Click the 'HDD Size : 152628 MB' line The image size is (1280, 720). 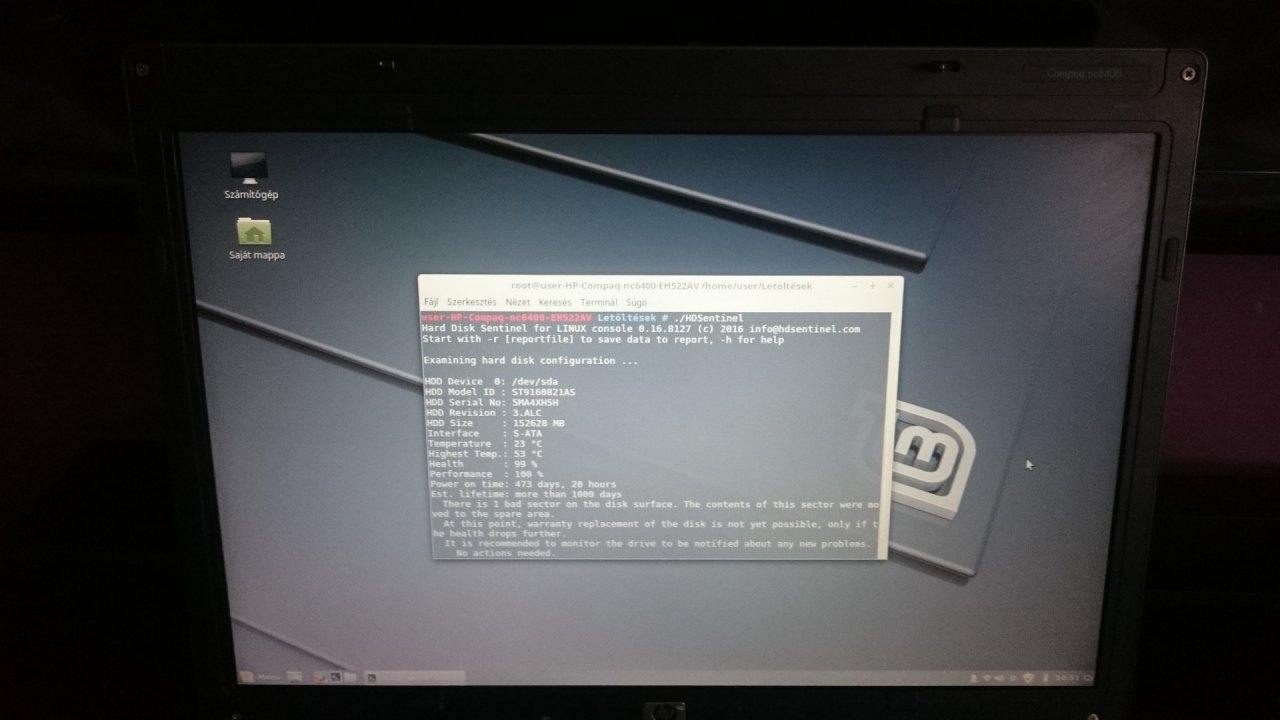(x=495, y=423)
